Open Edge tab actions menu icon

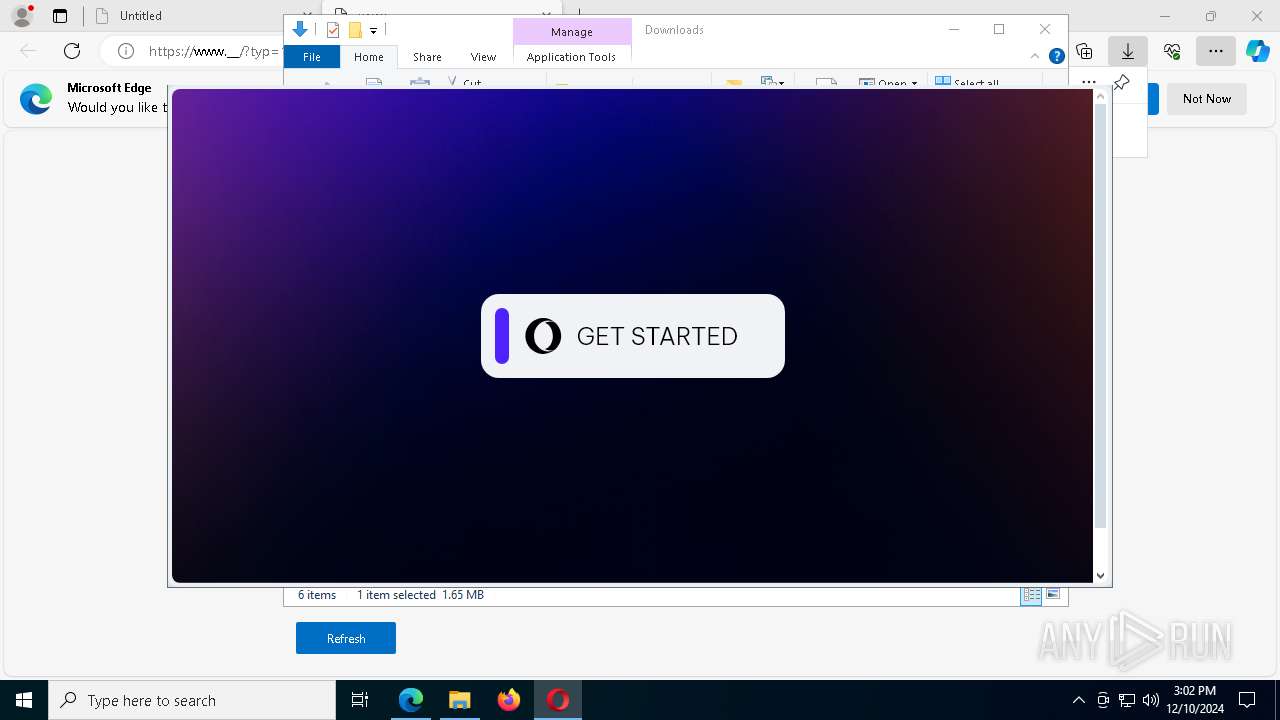(60, 16)
